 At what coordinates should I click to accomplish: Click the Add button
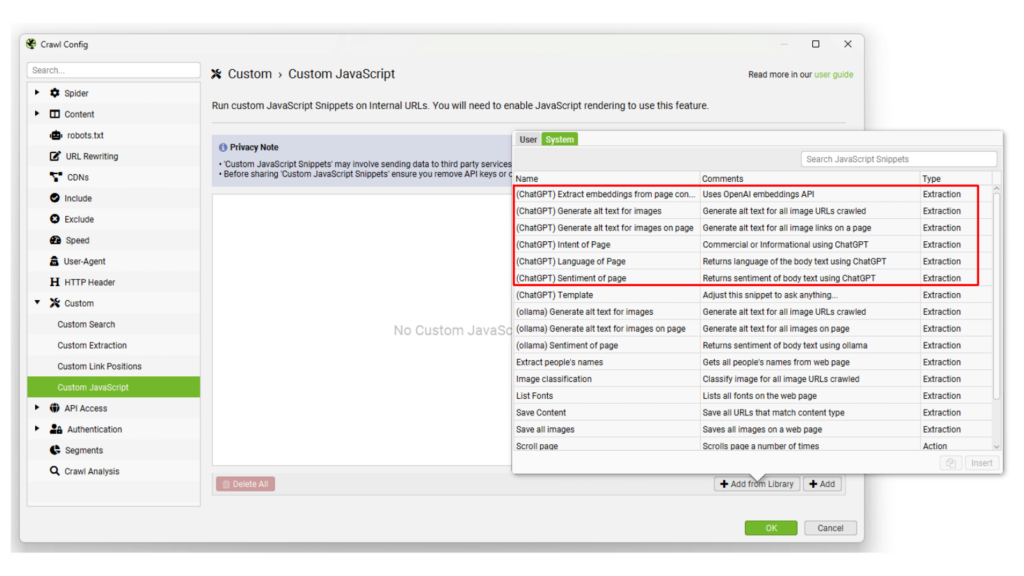(822, 484)
